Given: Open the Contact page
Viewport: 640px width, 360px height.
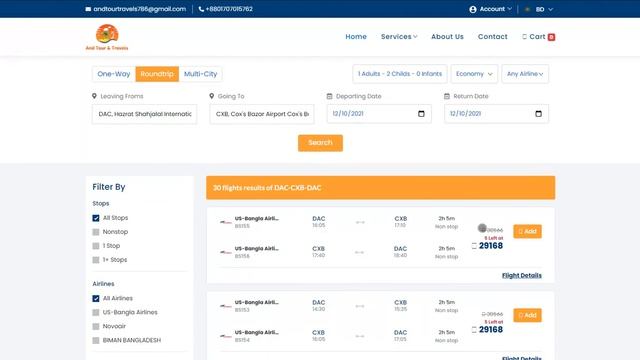Looking at the screenshot, I should 493,37.
